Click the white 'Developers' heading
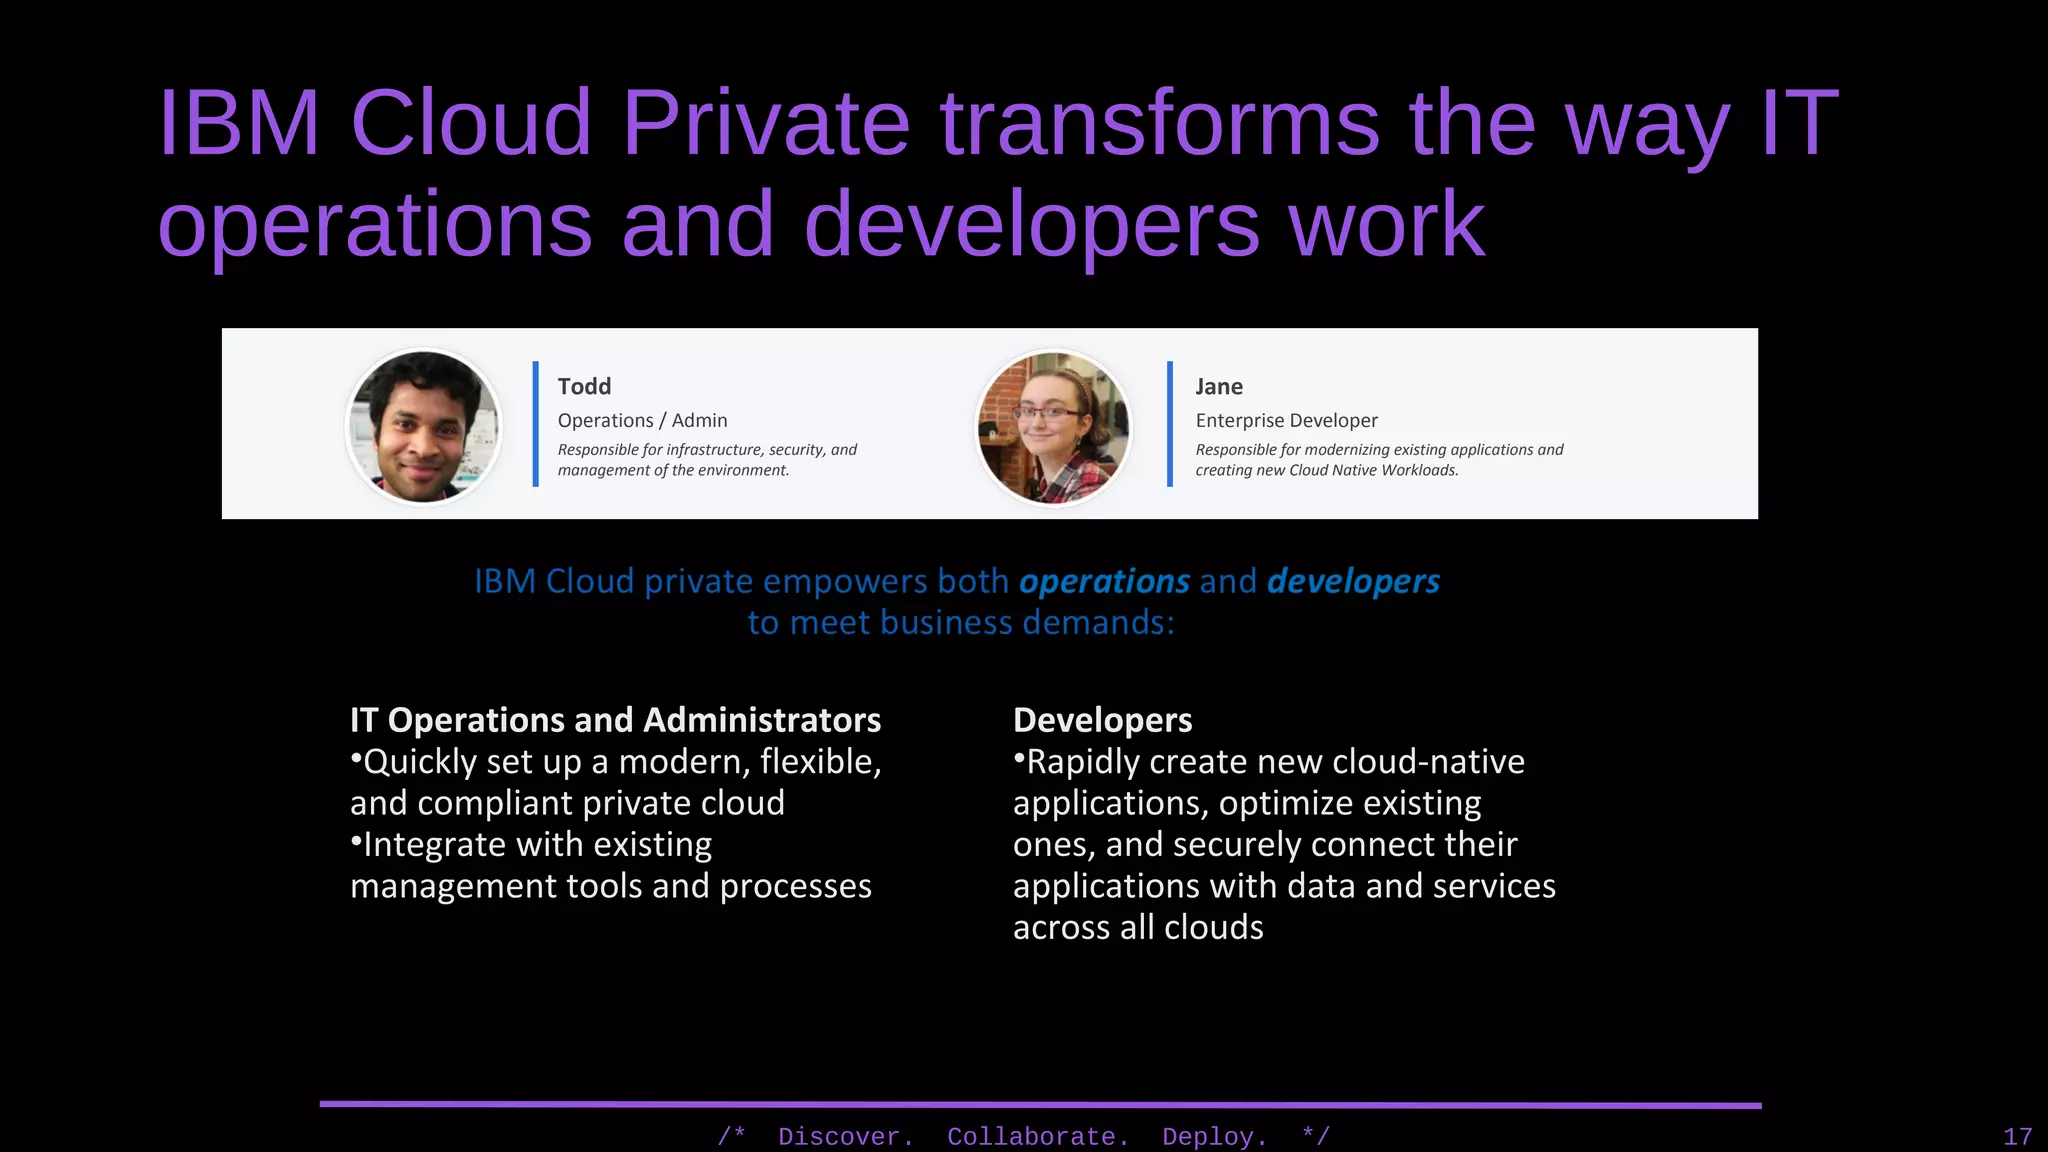 pyautogui.click(x=1102, y=720)
